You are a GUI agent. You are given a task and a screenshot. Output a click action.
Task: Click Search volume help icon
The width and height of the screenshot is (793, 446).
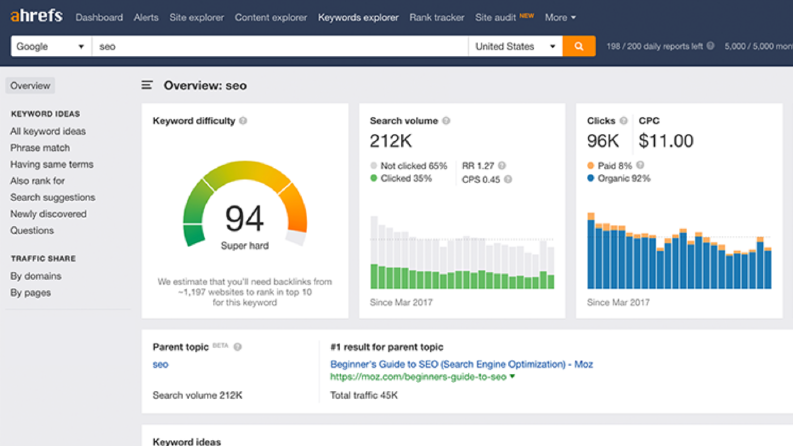[446, 121]
